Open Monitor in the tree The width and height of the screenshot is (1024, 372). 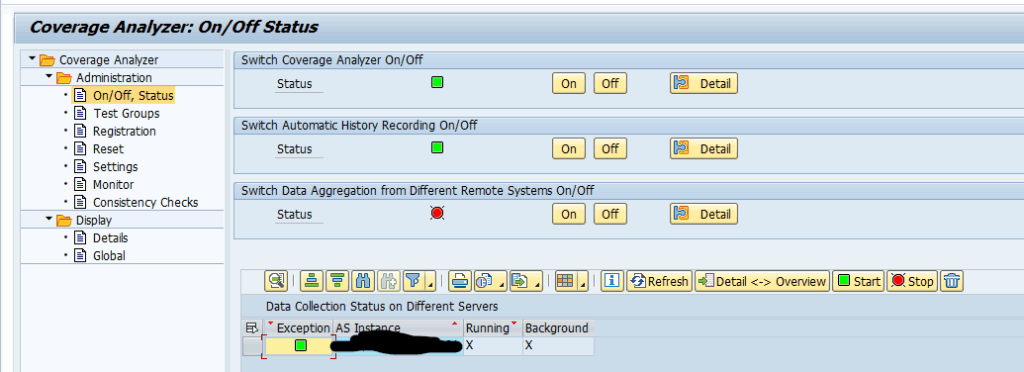113,185
